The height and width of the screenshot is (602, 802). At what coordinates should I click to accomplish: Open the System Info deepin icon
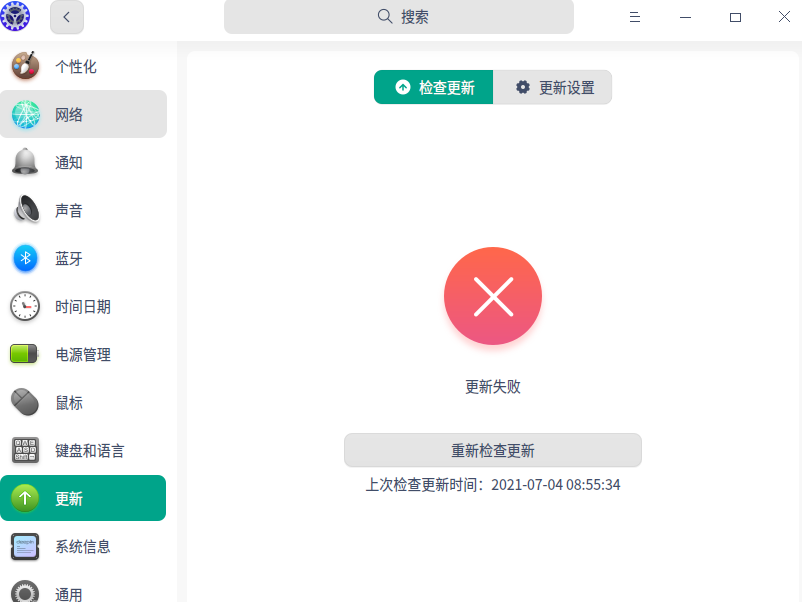(x=25, y=546)
